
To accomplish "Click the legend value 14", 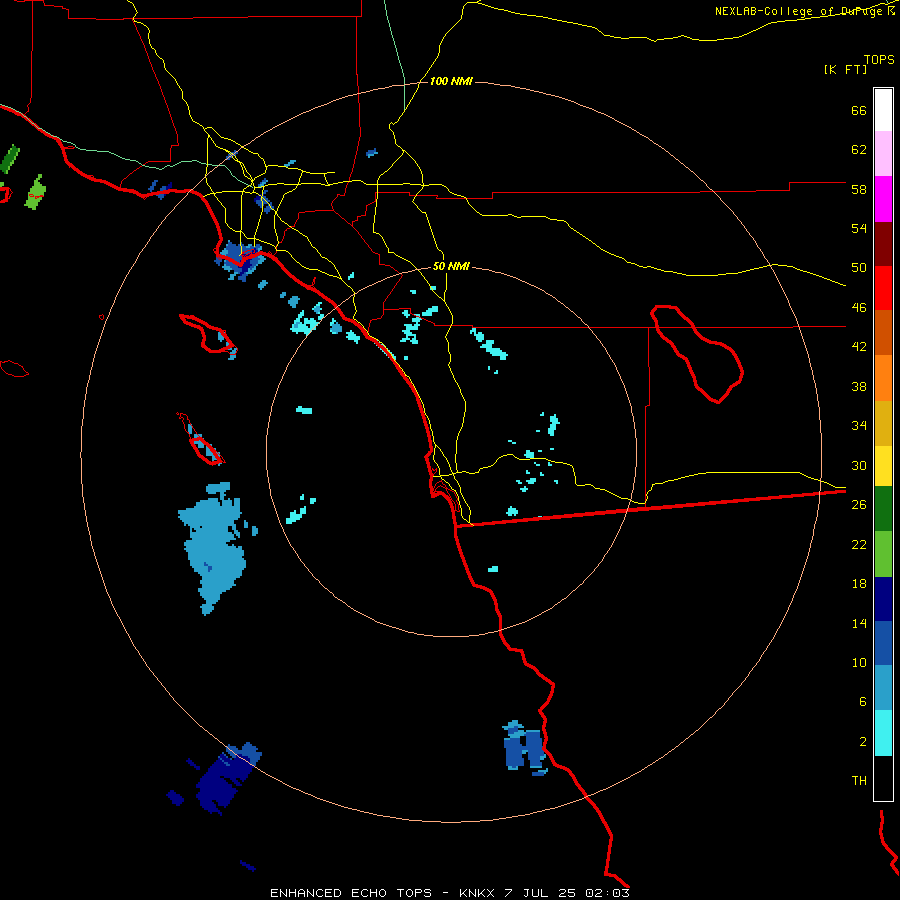I will pos(859,623).
